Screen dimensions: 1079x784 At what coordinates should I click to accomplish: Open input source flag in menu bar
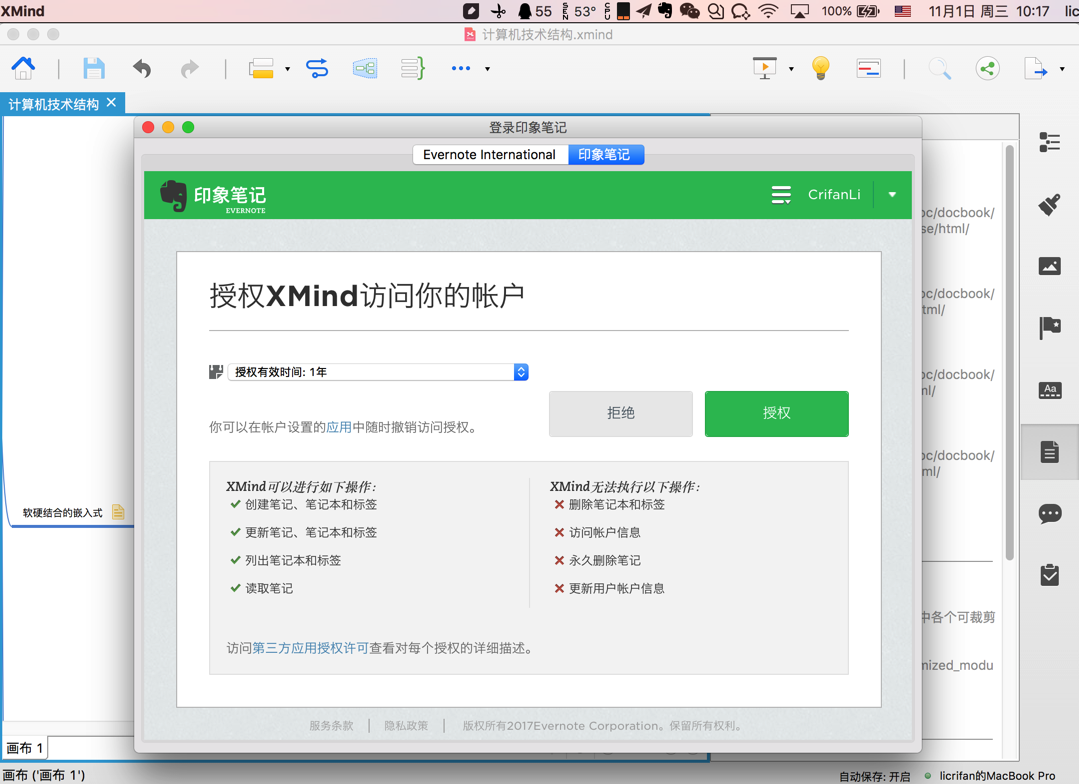click(903, 11)
